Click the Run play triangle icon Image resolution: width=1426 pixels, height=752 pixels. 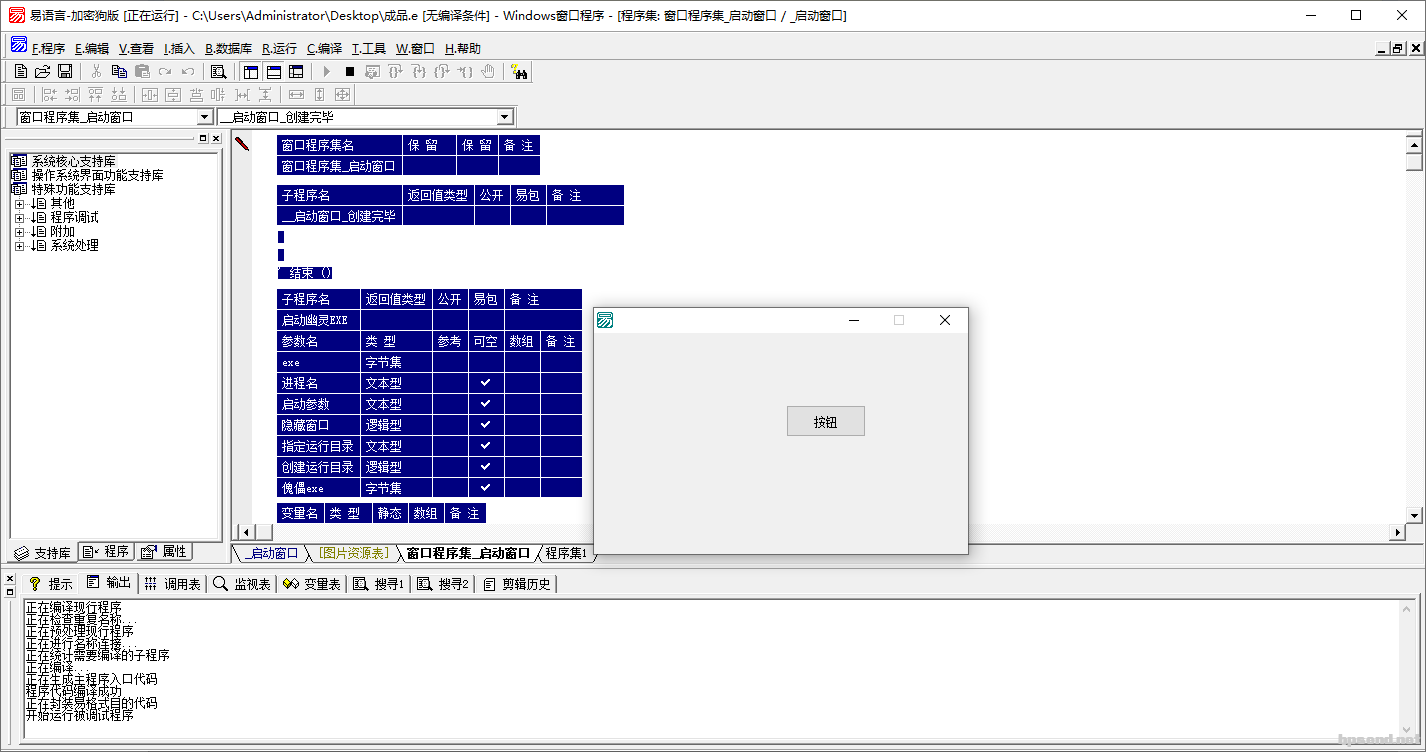coord(326,71)
